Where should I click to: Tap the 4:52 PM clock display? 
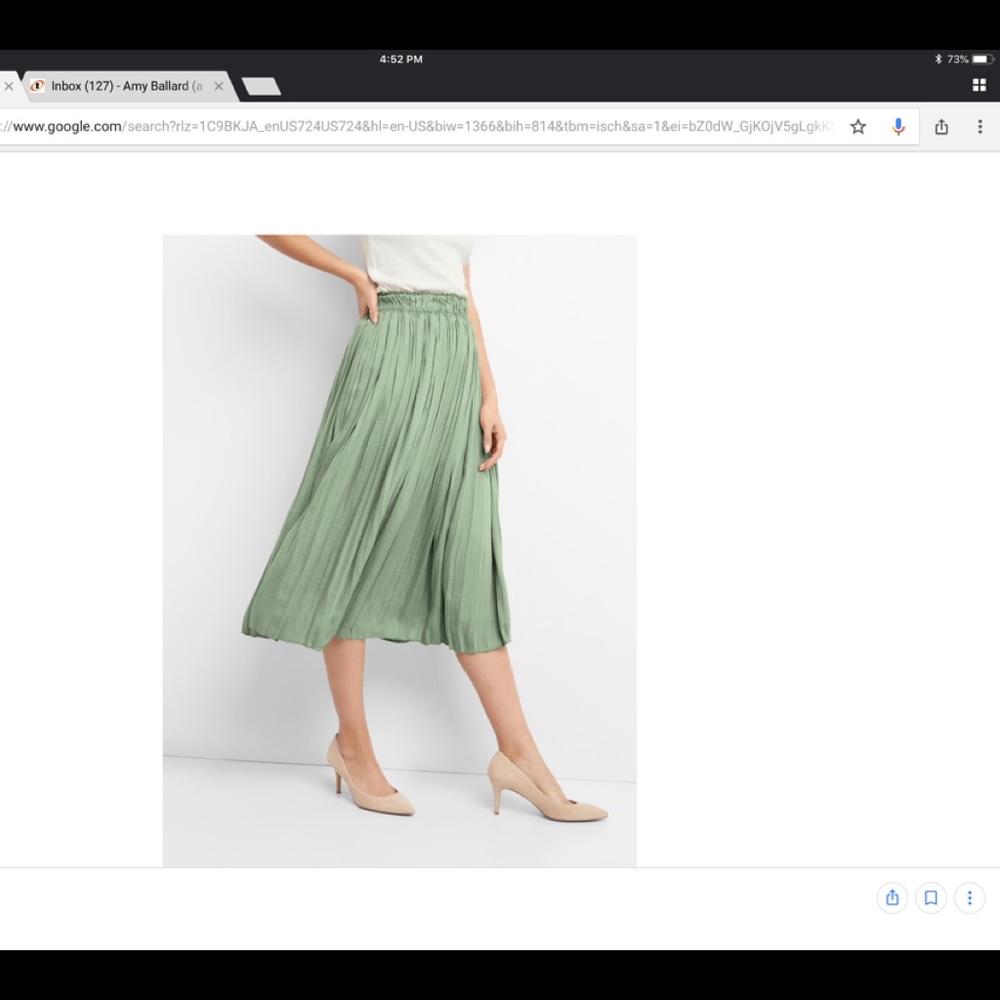[x=400, y=59]
